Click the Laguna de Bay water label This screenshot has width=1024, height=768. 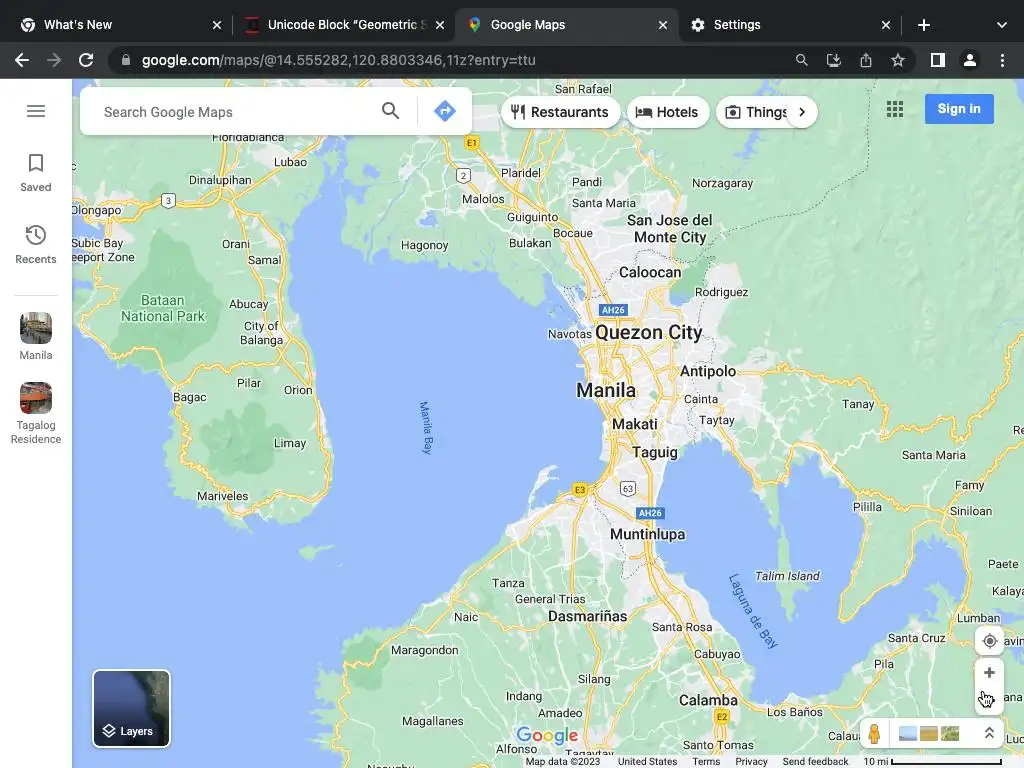(x=753, y=611)
